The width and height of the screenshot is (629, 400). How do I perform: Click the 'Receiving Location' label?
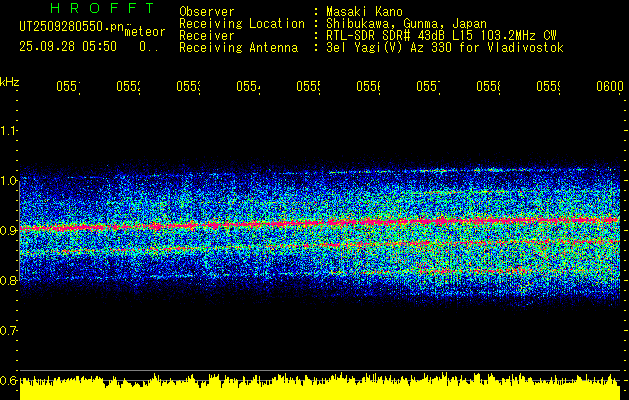(242, 24)
